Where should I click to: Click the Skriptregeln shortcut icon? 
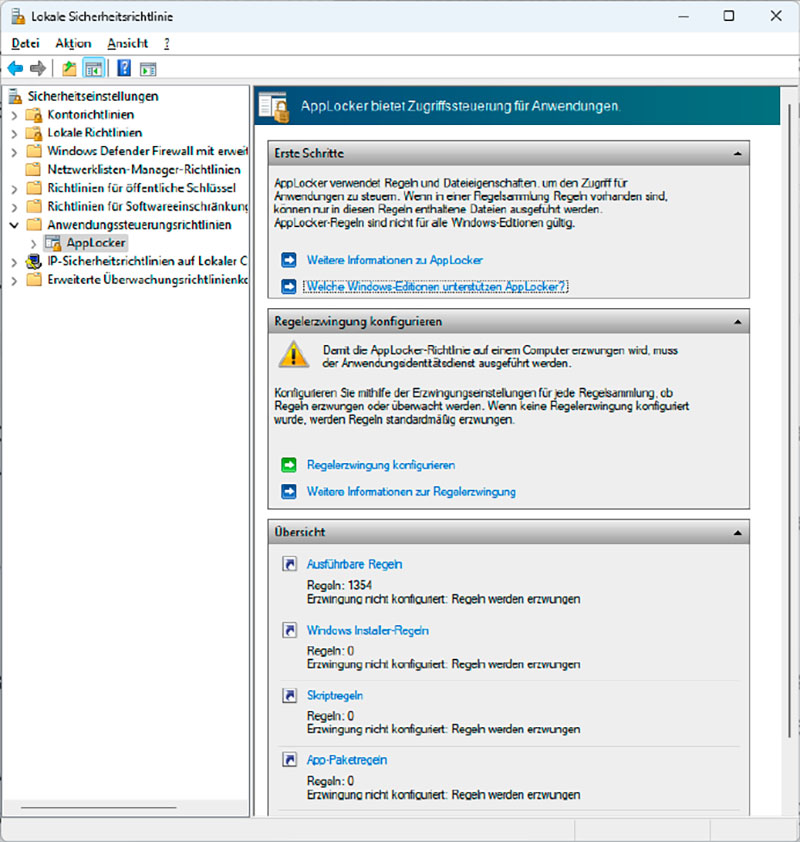pyautogui.click(x=289, y=695)
